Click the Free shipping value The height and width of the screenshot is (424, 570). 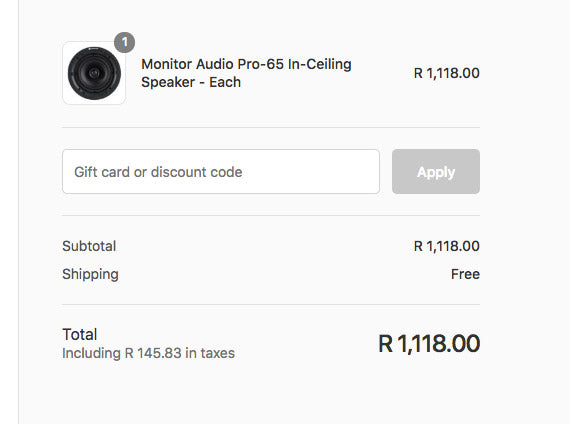tap(465, 274)
